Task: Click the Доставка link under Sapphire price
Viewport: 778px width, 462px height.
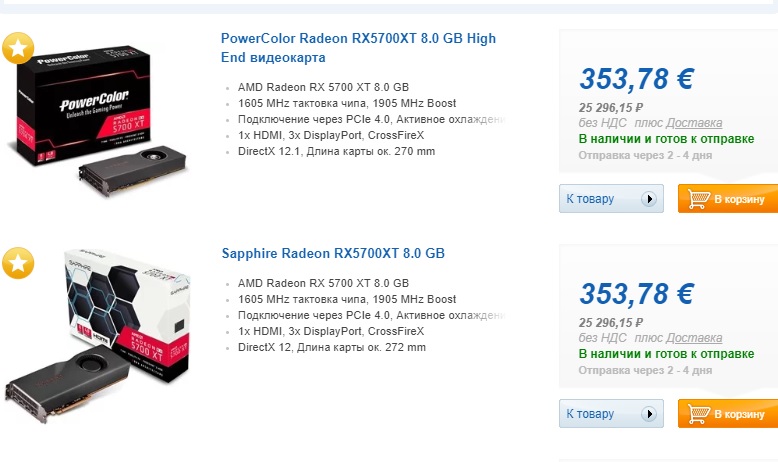Action: [694, 338]
